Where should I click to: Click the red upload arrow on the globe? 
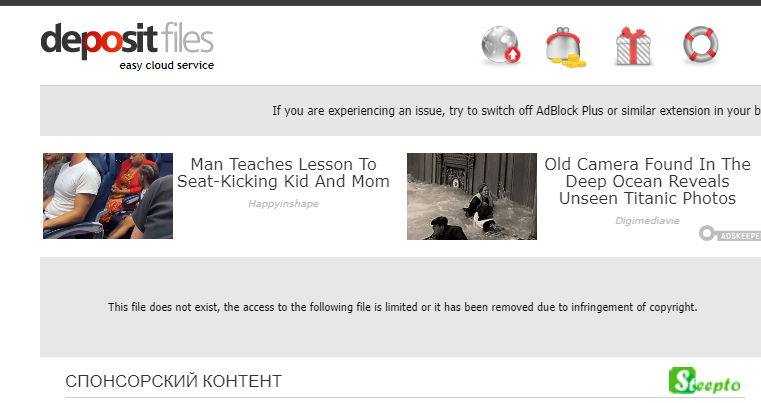[x=513, y=55]
